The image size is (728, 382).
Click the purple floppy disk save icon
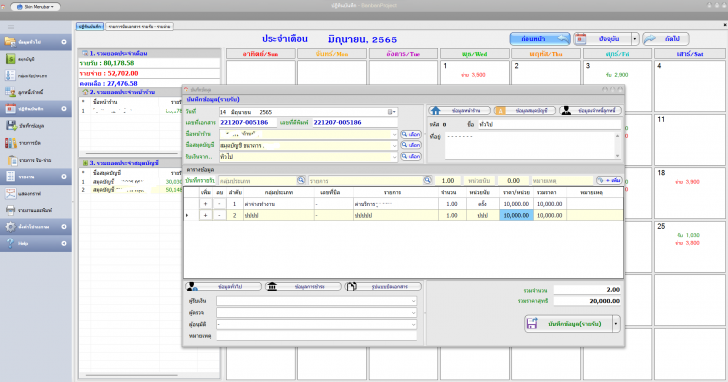pos(532,324)
